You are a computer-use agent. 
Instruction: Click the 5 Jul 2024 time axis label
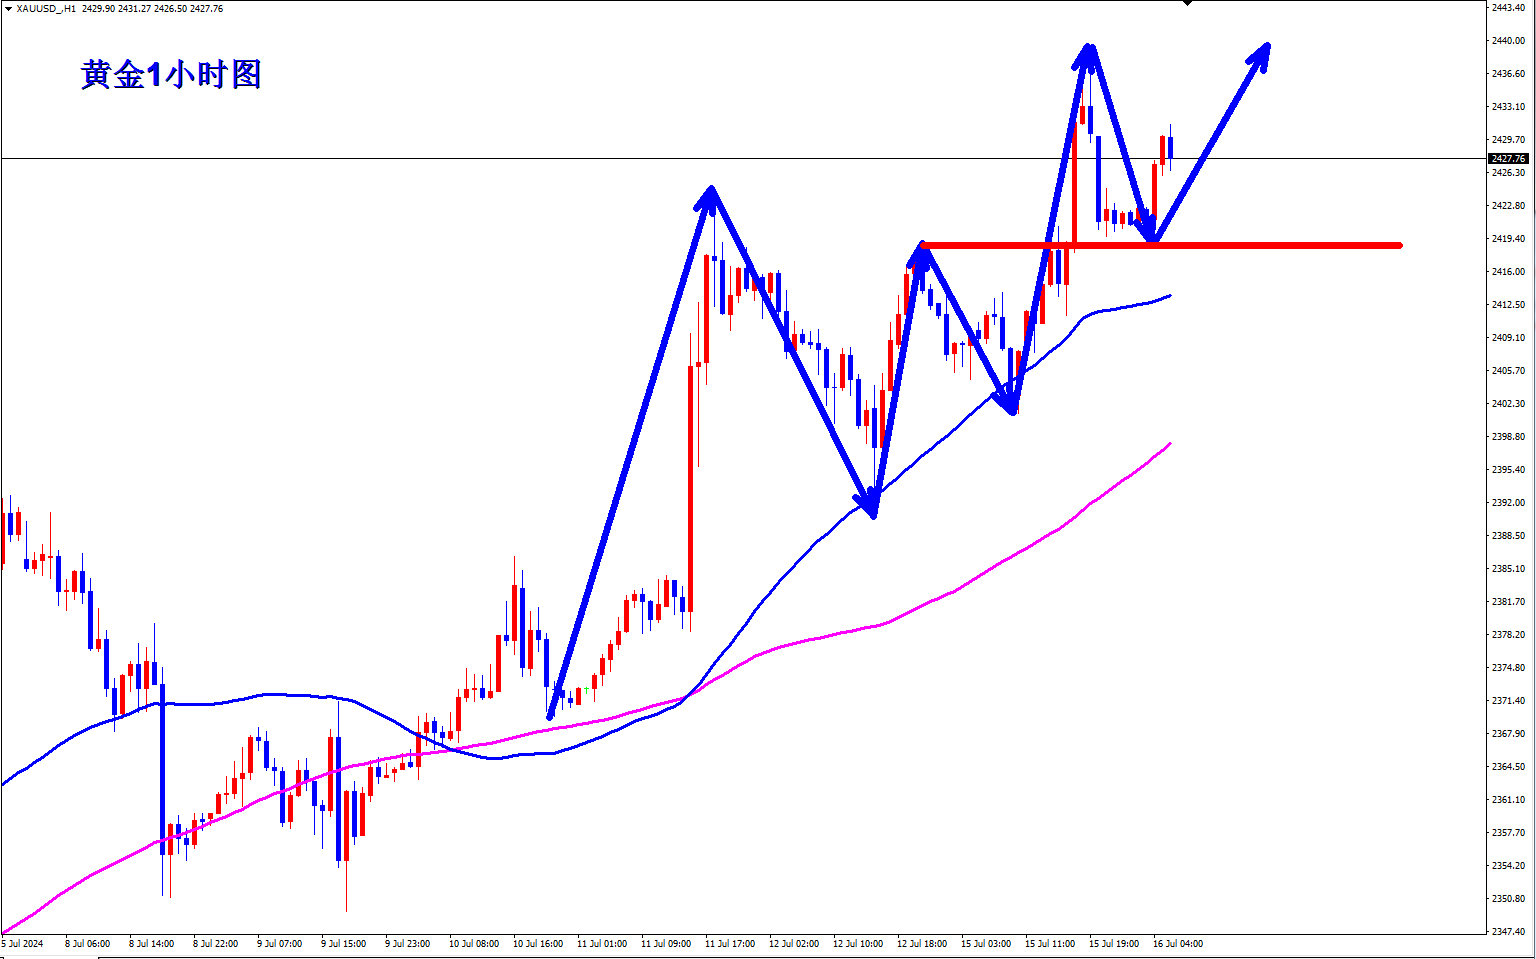pyautogui.click(x=22, y=943)
